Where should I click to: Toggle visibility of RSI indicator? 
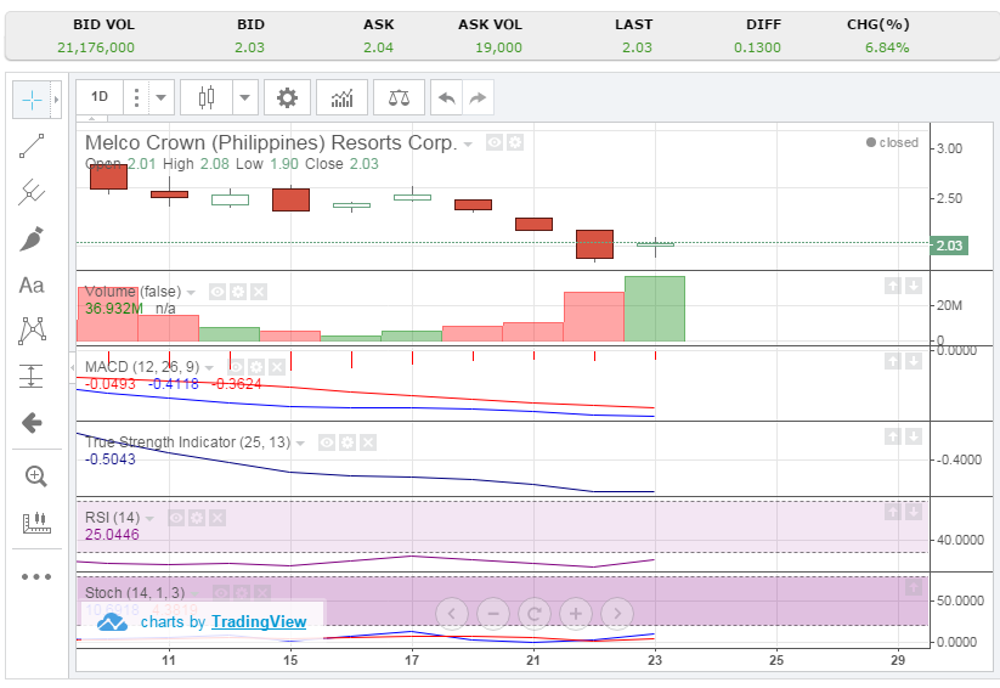point(177,518)
